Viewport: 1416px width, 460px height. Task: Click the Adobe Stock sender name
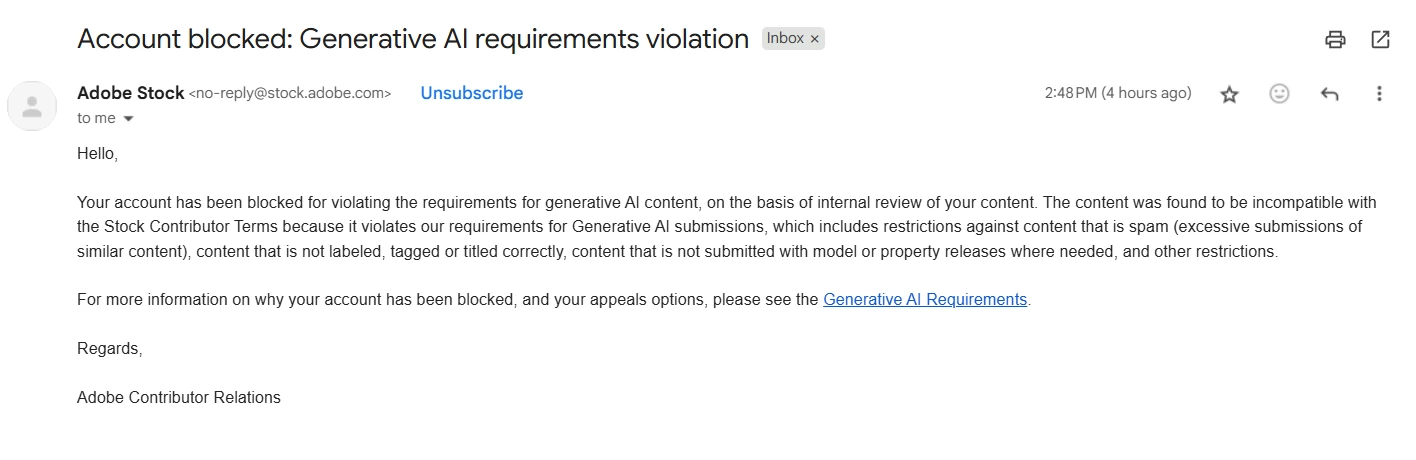click(130, 93)
